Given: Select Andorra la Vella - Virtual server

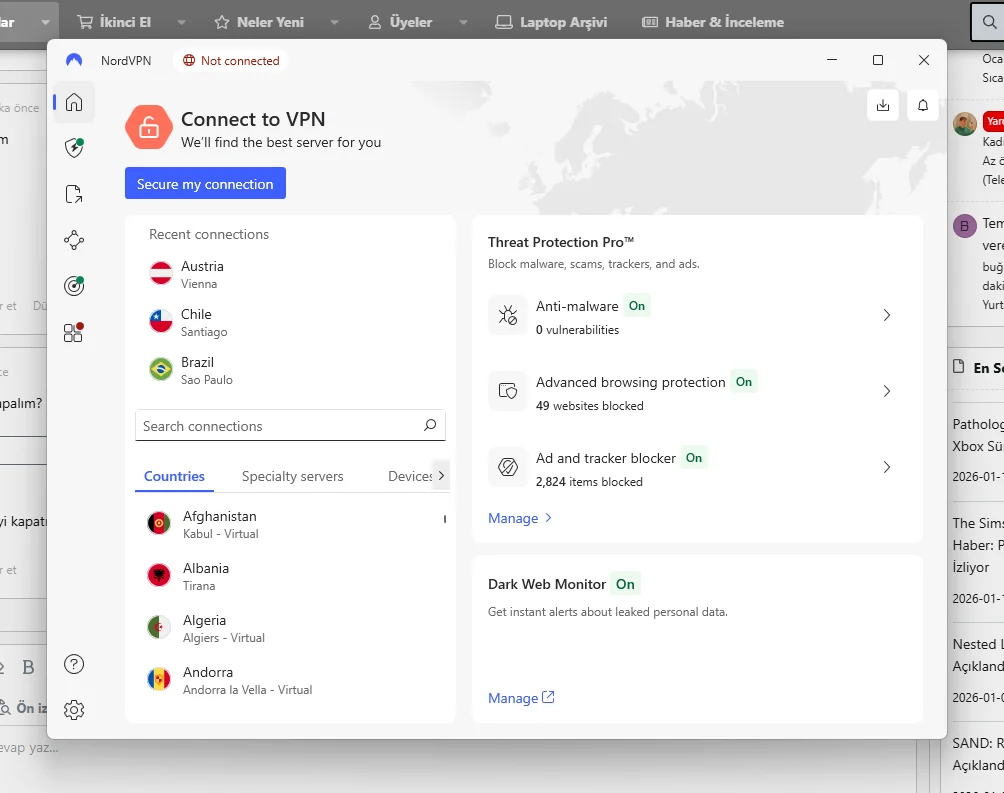Looking at the screenshot, I should click(x=288, y=680).
